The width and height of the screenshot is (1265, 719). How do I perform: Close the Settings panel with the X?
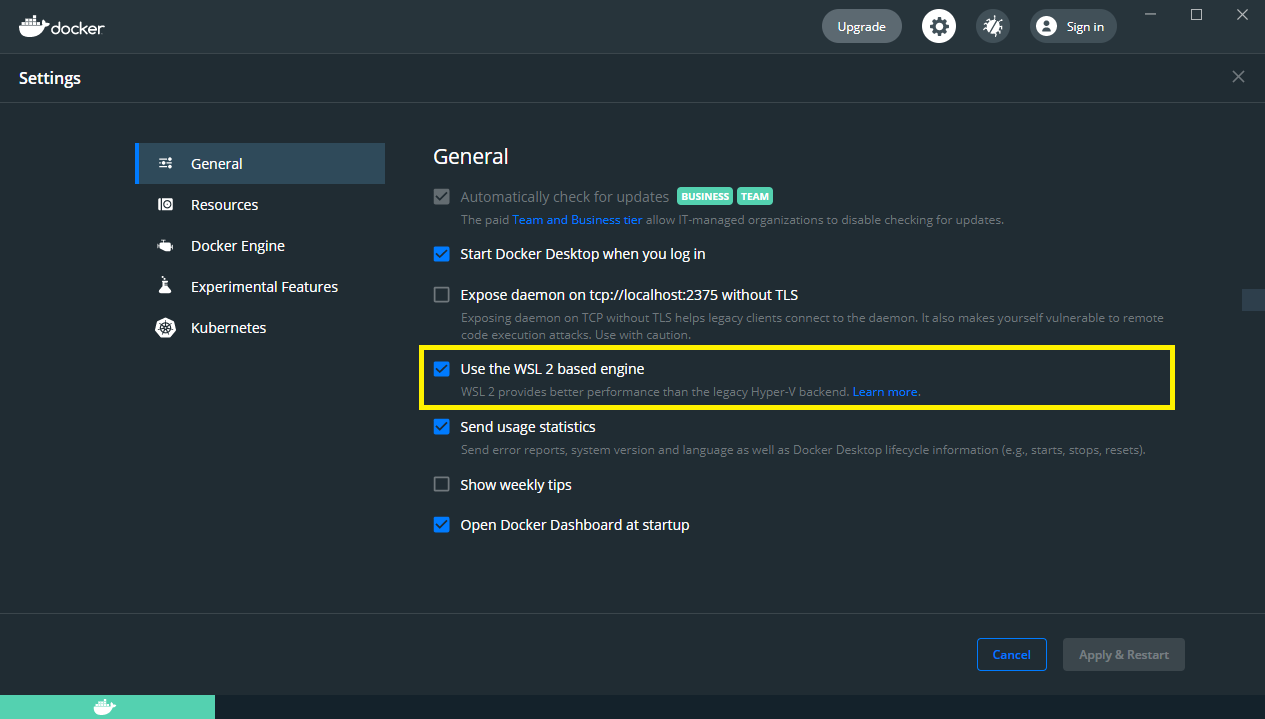(1238, 77)
